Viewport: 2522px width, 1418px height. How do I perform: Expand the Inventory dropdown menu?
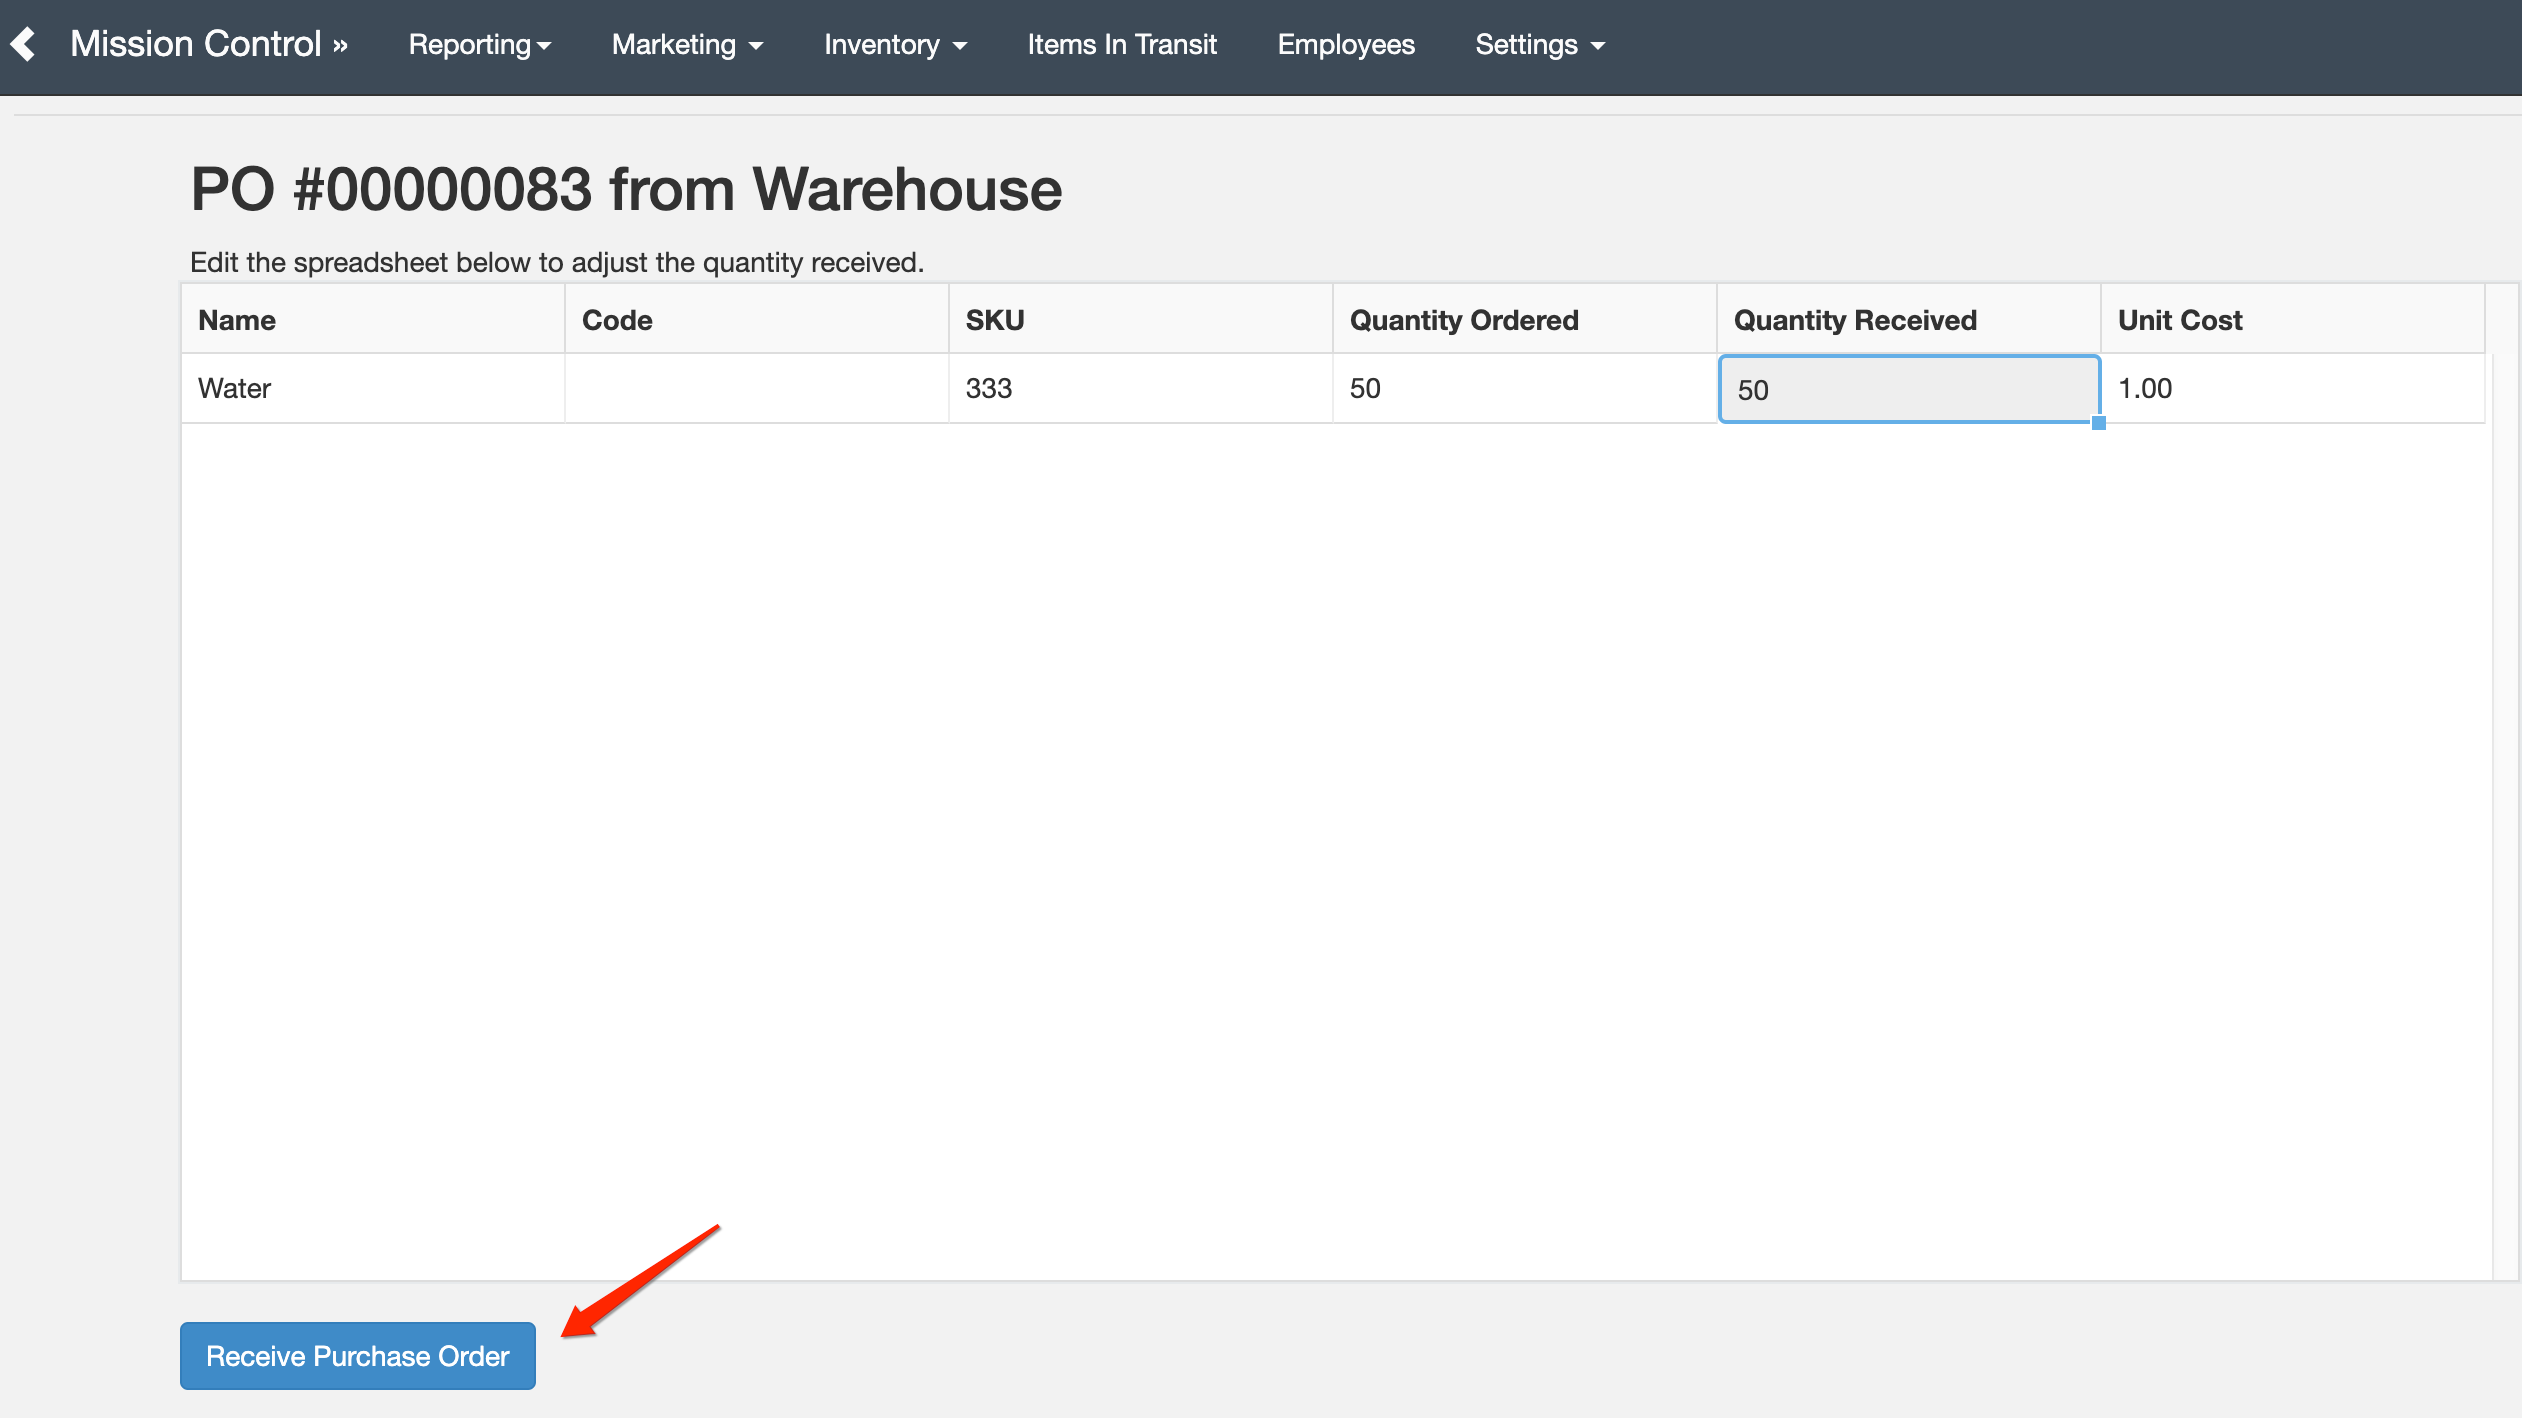click(x=895, y=44)
